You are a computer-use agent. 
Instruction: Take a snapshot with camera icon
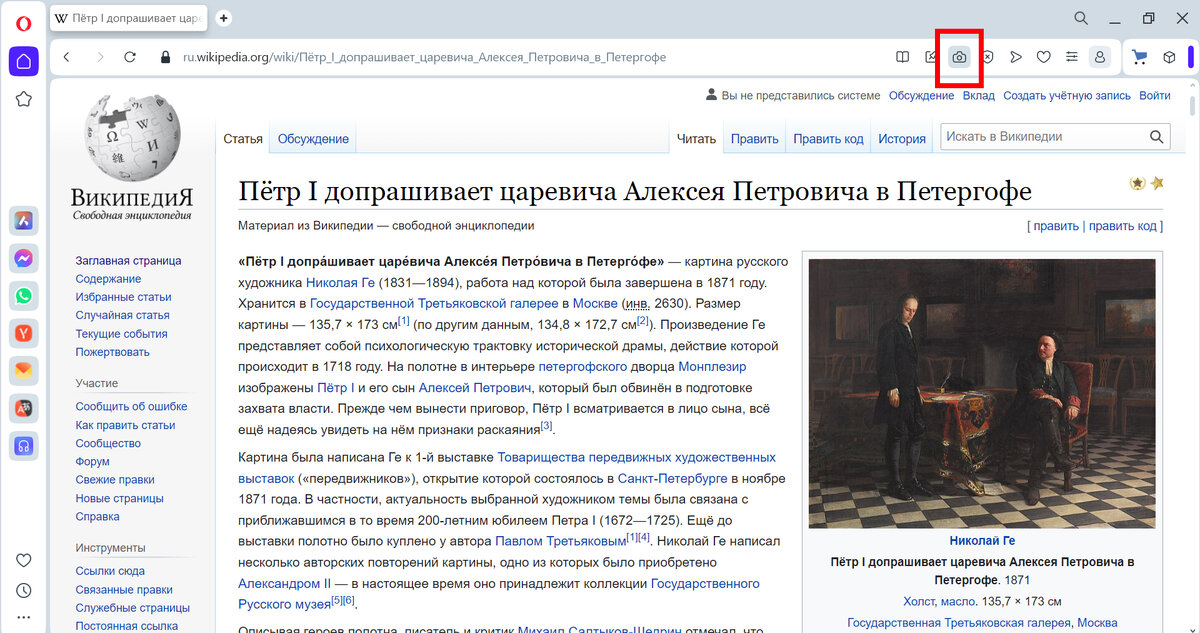(x=959, y=57)
